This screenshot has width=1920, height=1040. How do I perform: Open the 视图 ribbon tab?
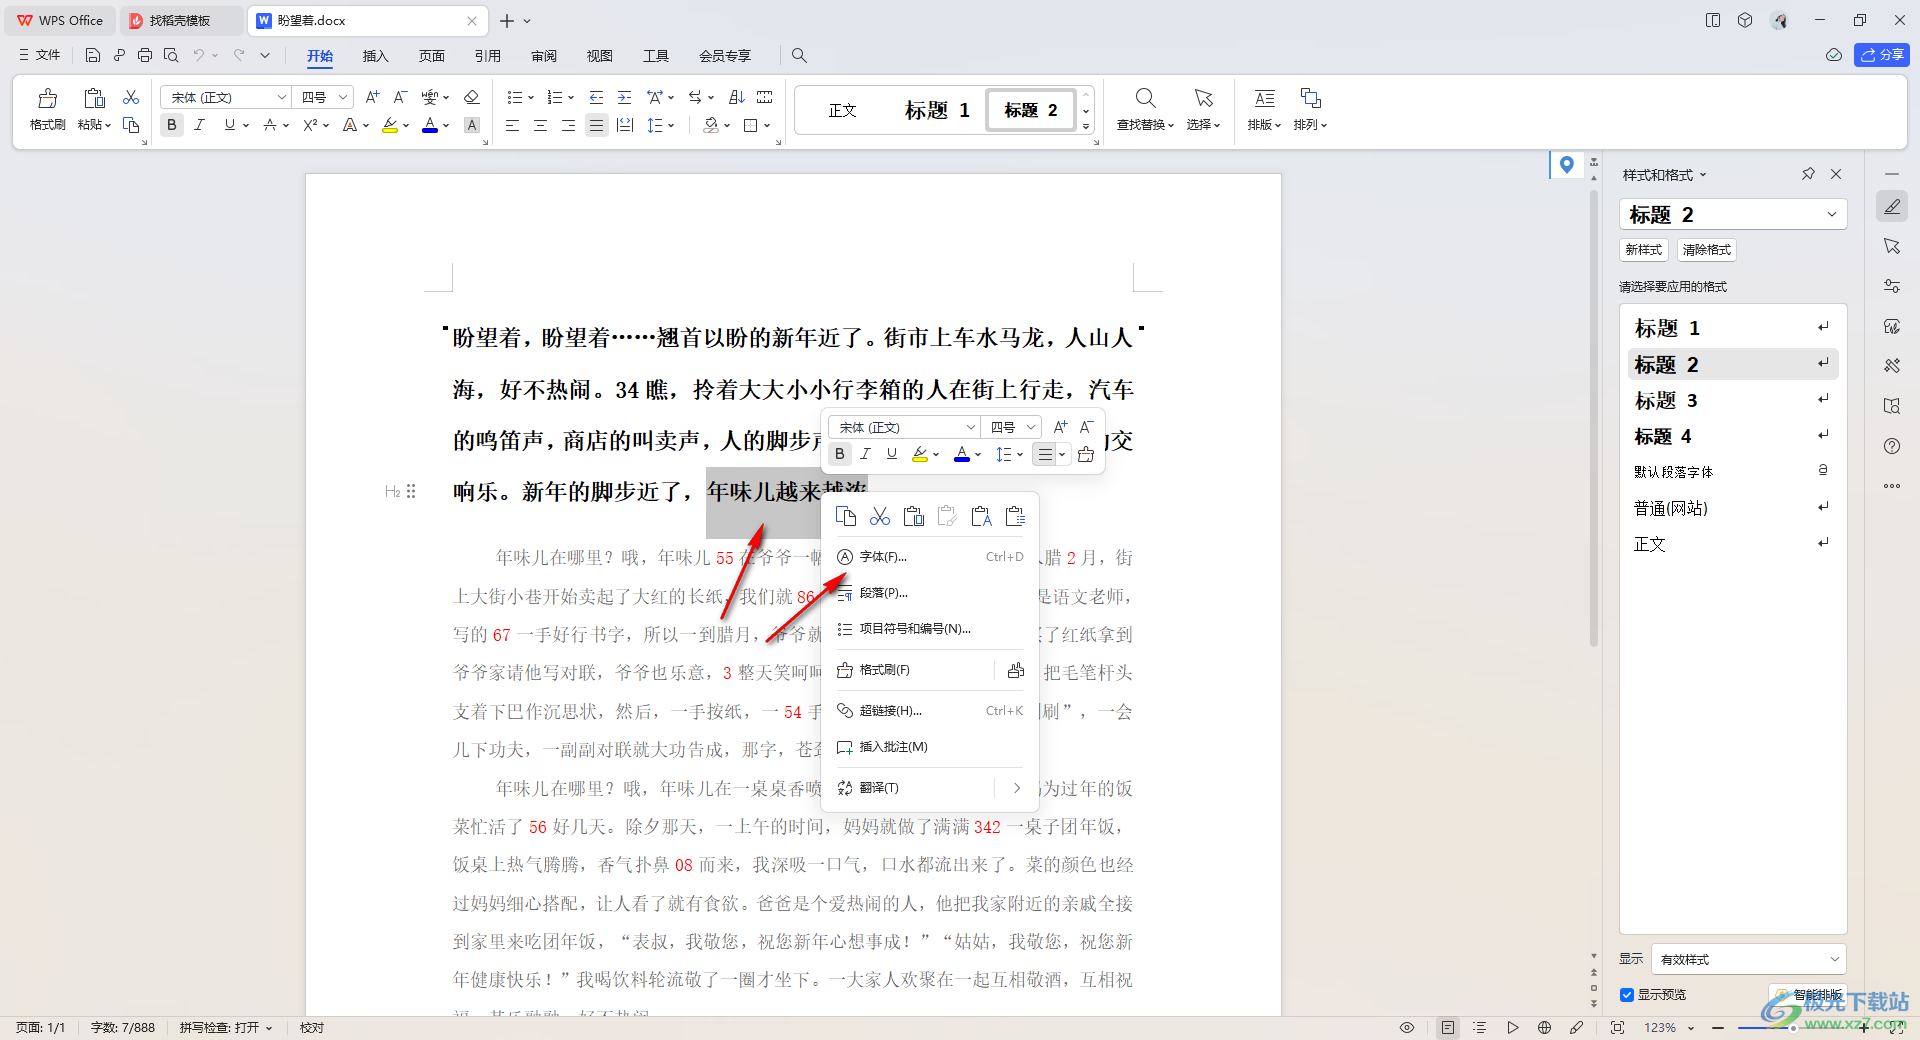pos(600,56)
